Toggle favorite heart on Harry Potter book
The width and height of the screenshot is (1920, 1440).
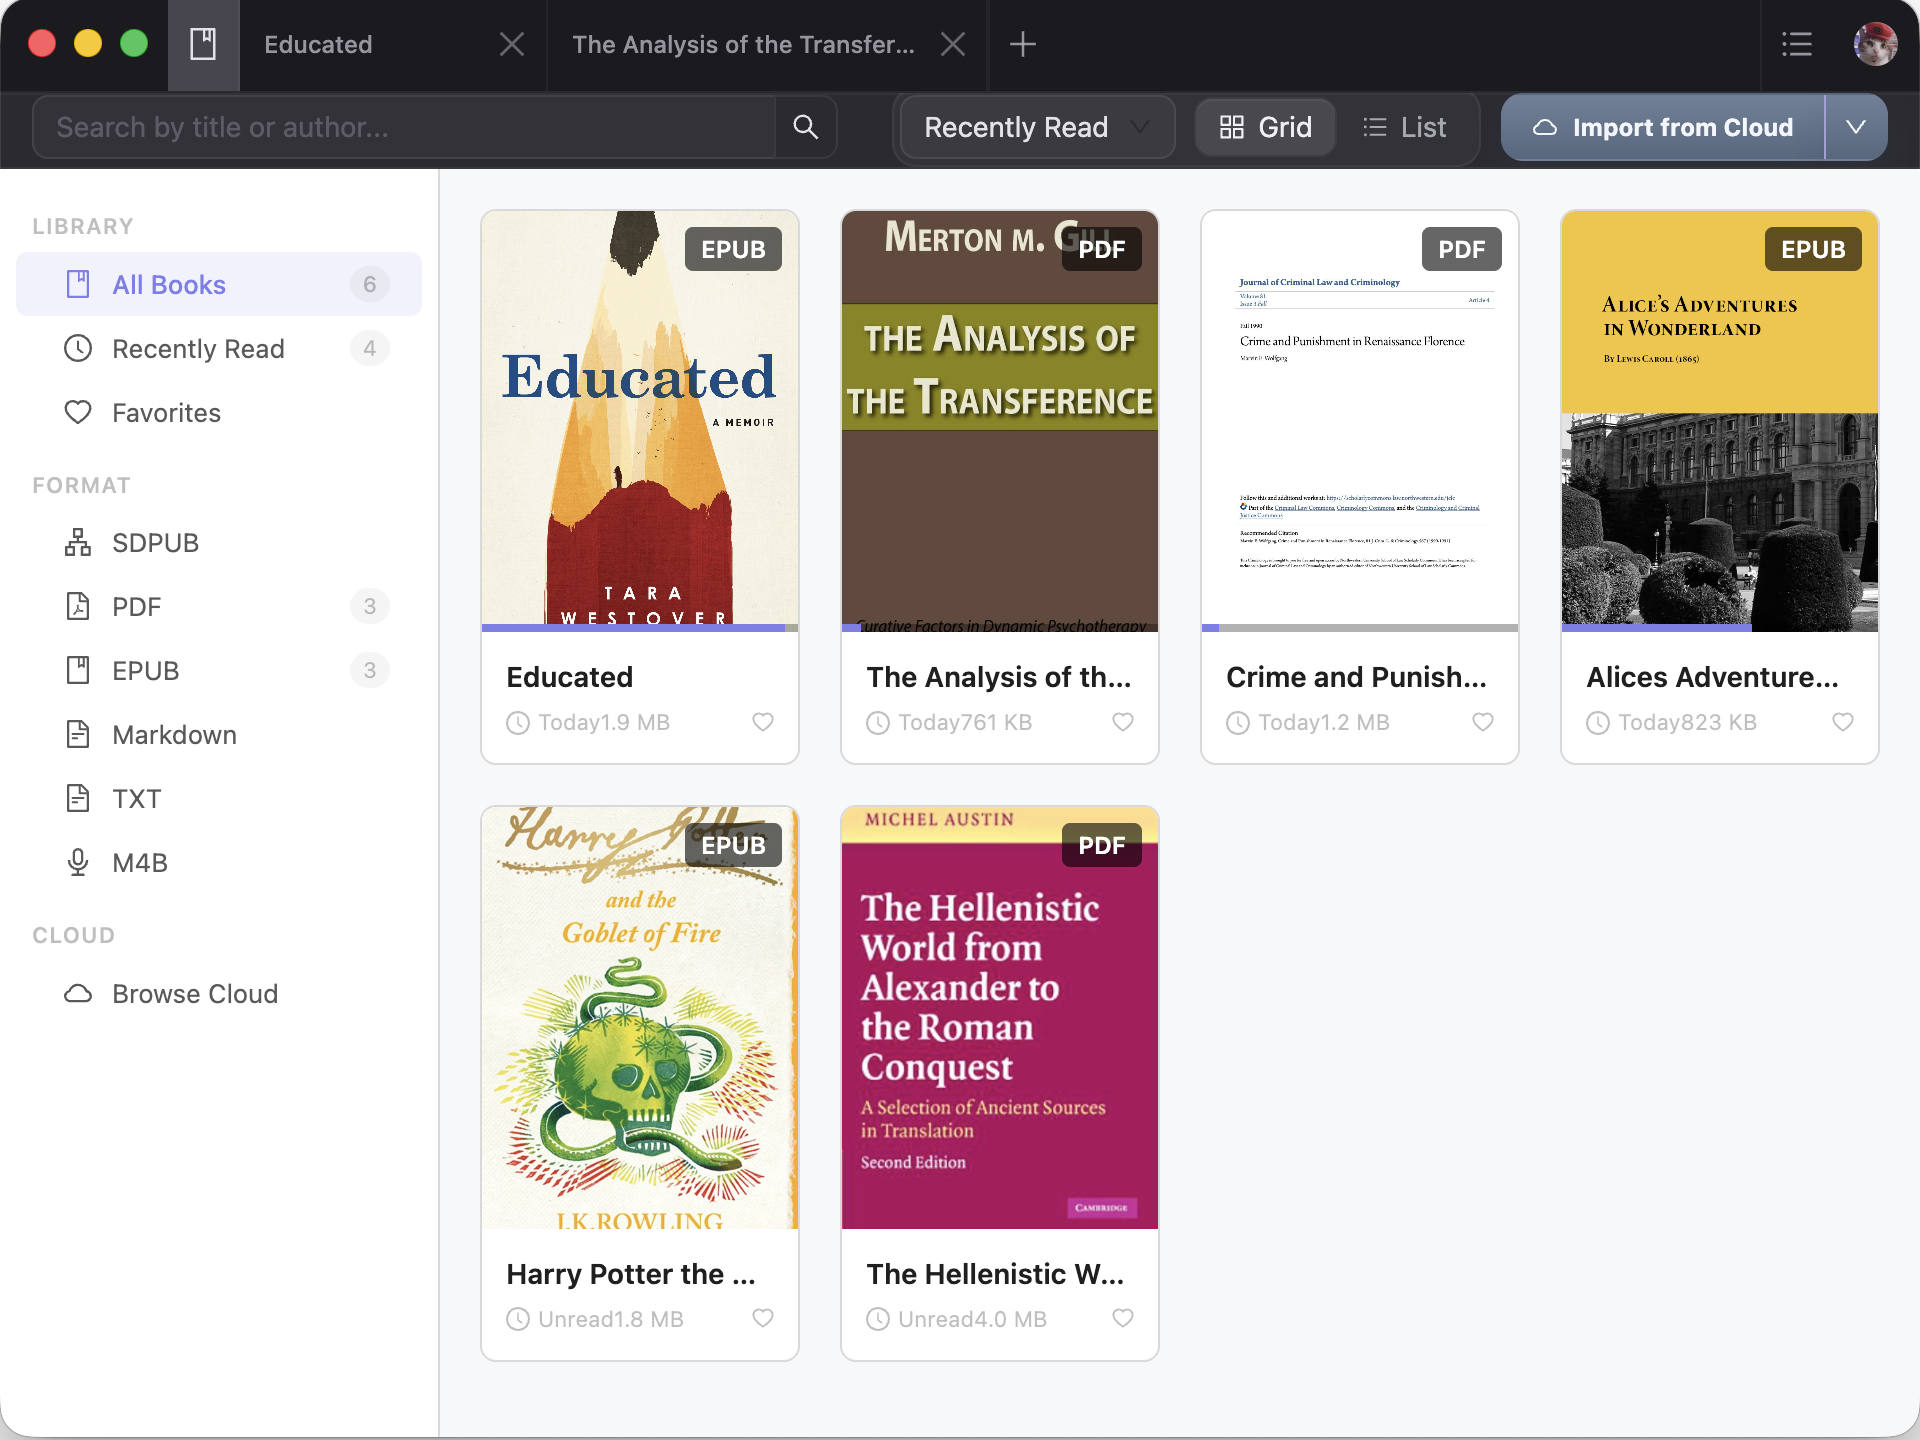point(763,1318)
